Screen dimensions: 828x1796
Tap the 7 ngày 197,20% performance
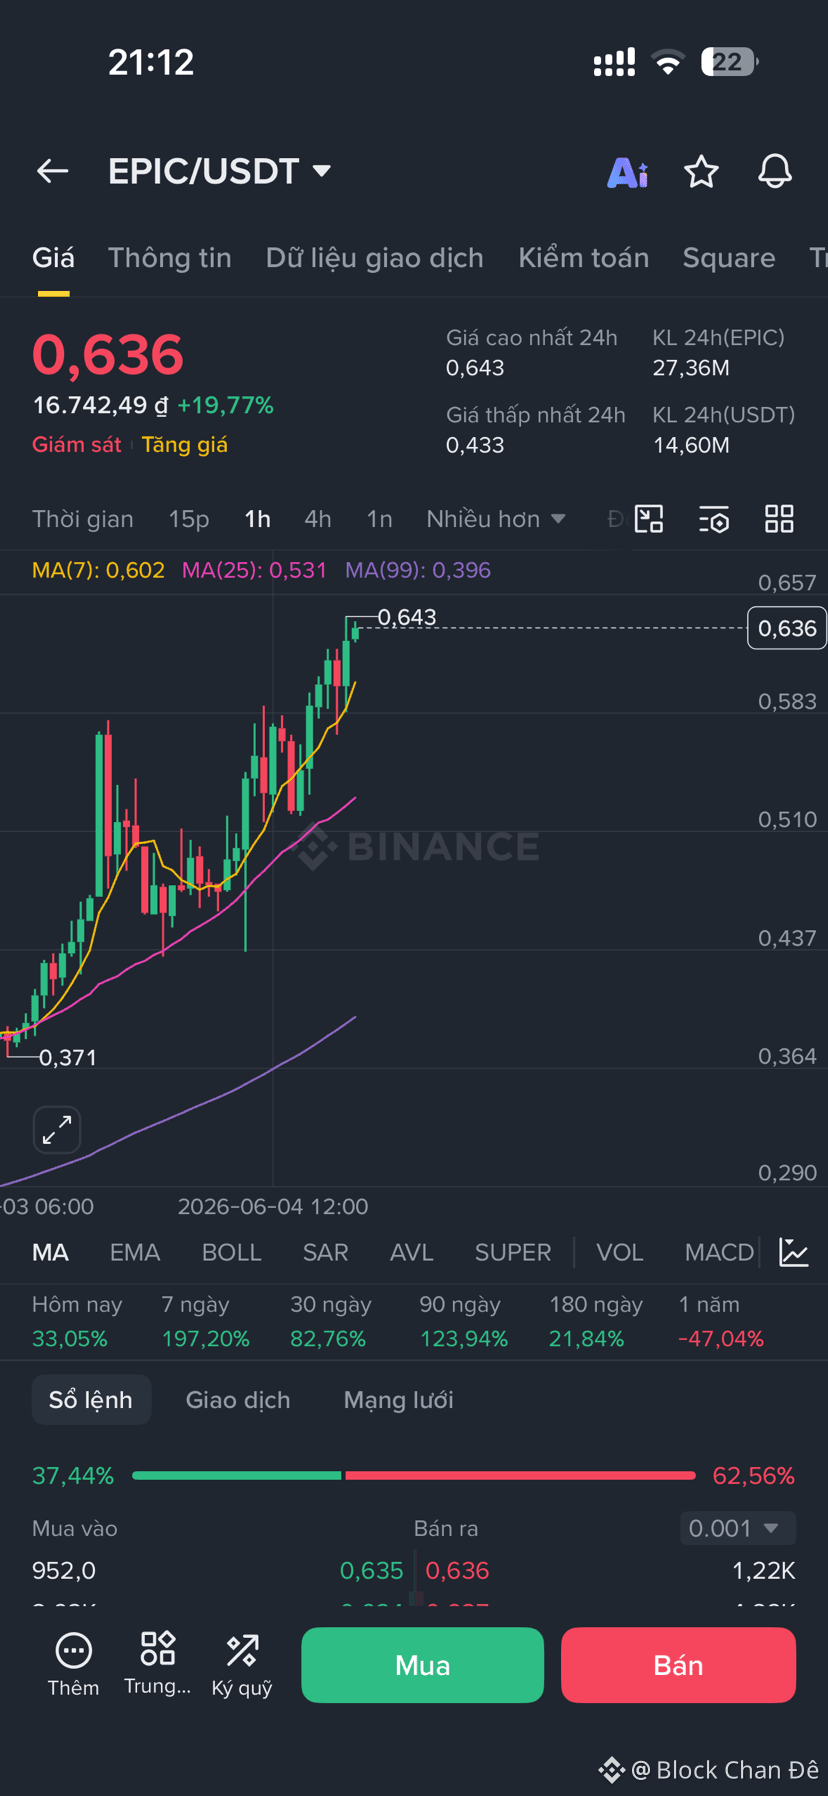coord(206,1321)
